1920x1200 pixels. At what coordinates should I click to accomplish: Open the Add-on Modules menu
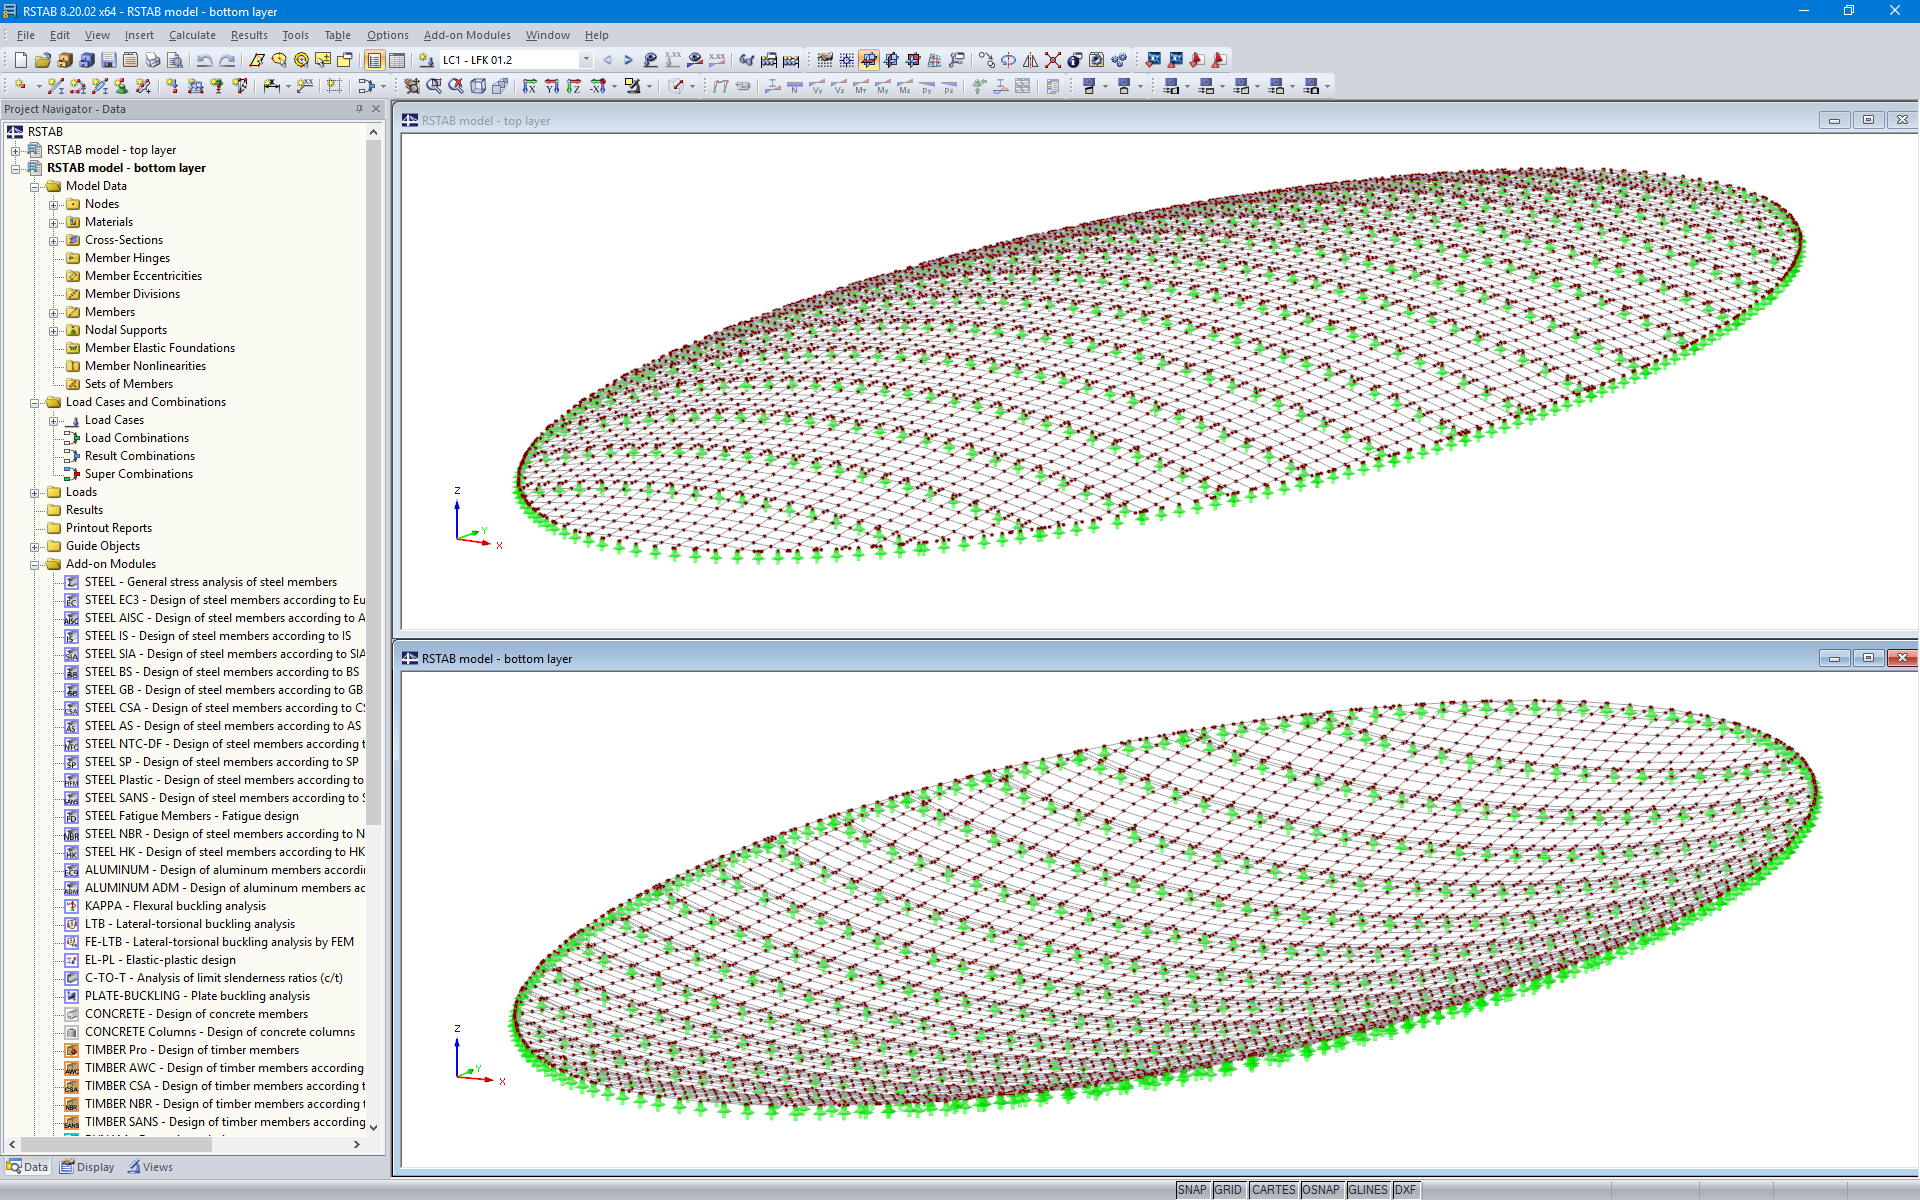[x=467, y=35]
